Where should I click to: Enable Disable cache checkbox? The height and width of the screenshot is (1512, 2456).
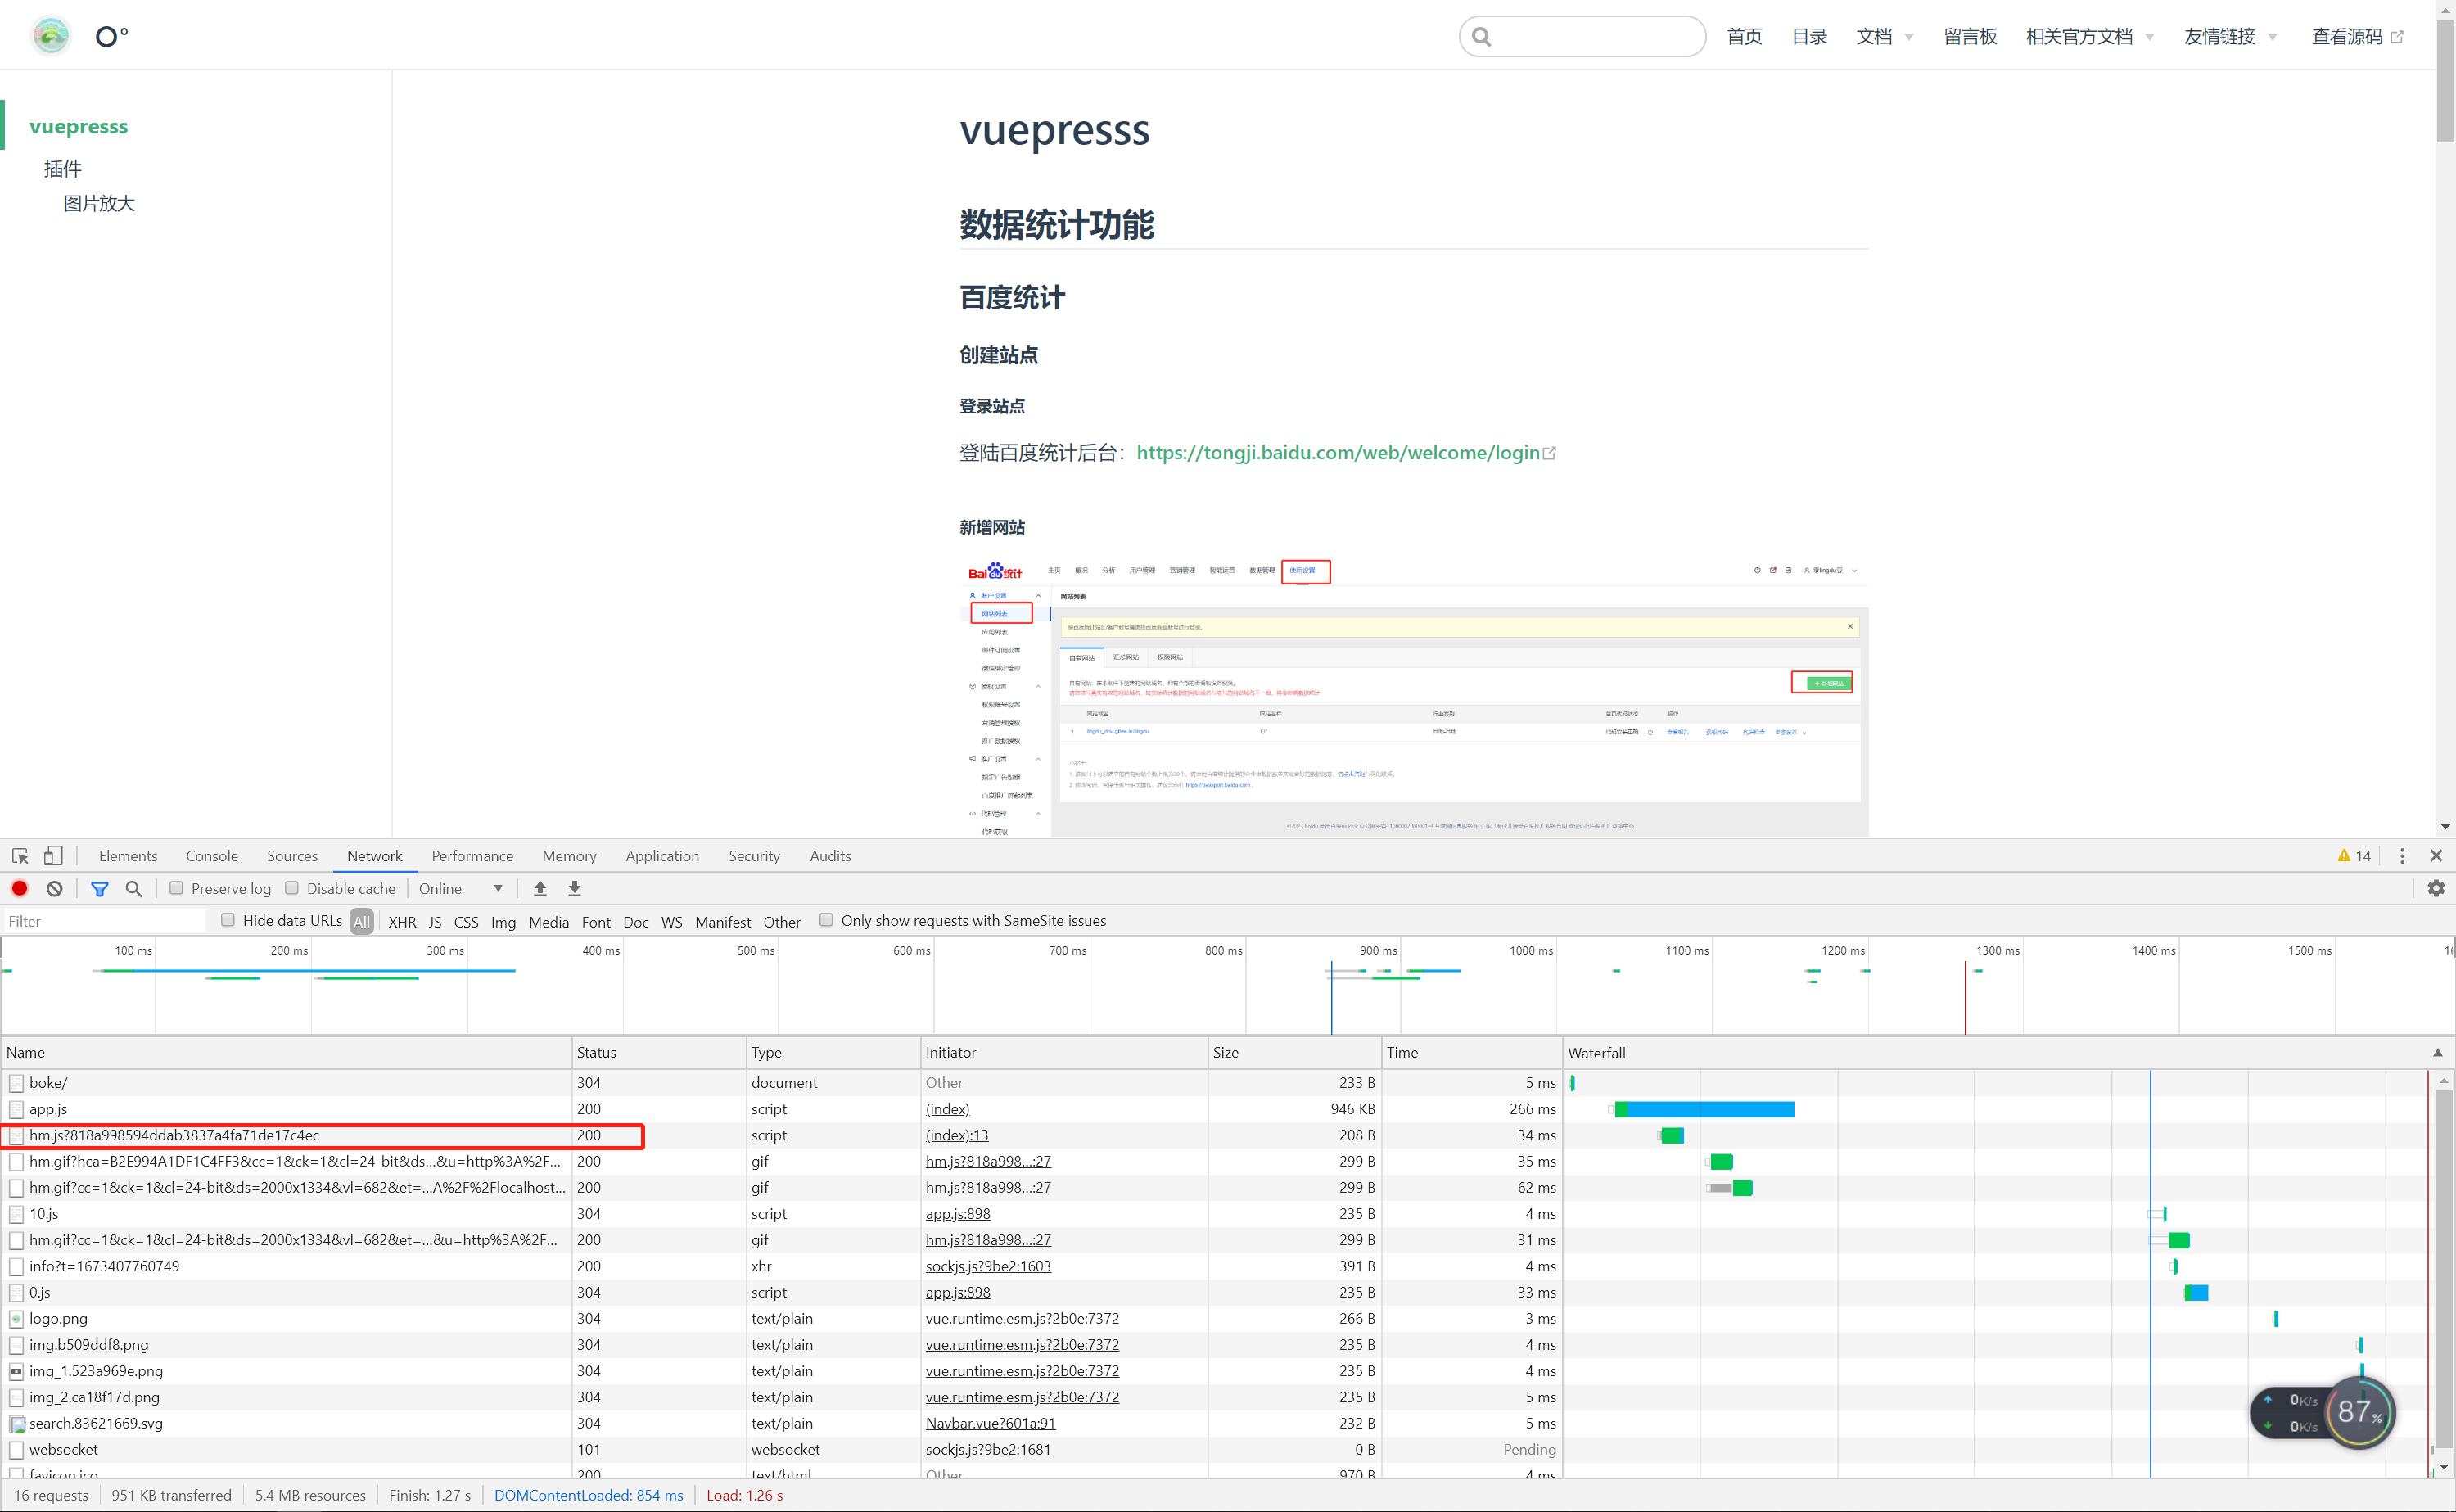pos(292,888)
